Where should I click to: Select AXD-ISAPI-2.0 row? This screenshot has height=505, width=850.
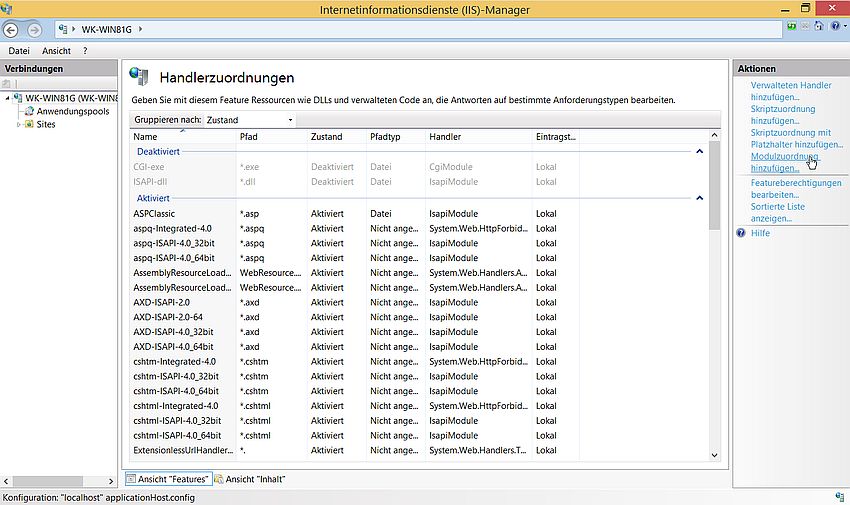tap(355, 302)
